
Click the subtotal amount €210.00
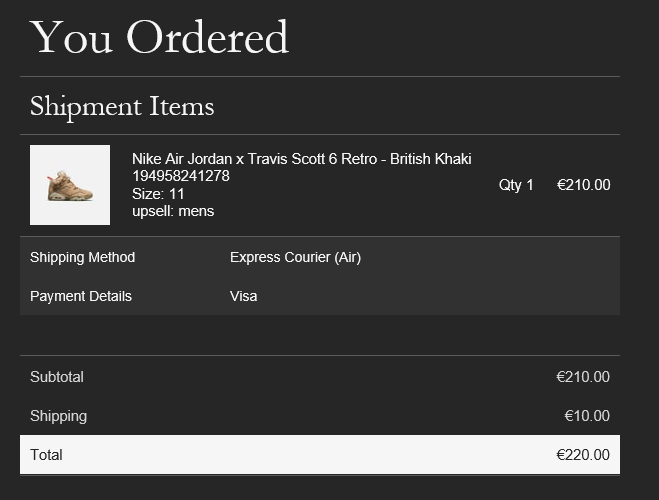click(x=583, y=377)
